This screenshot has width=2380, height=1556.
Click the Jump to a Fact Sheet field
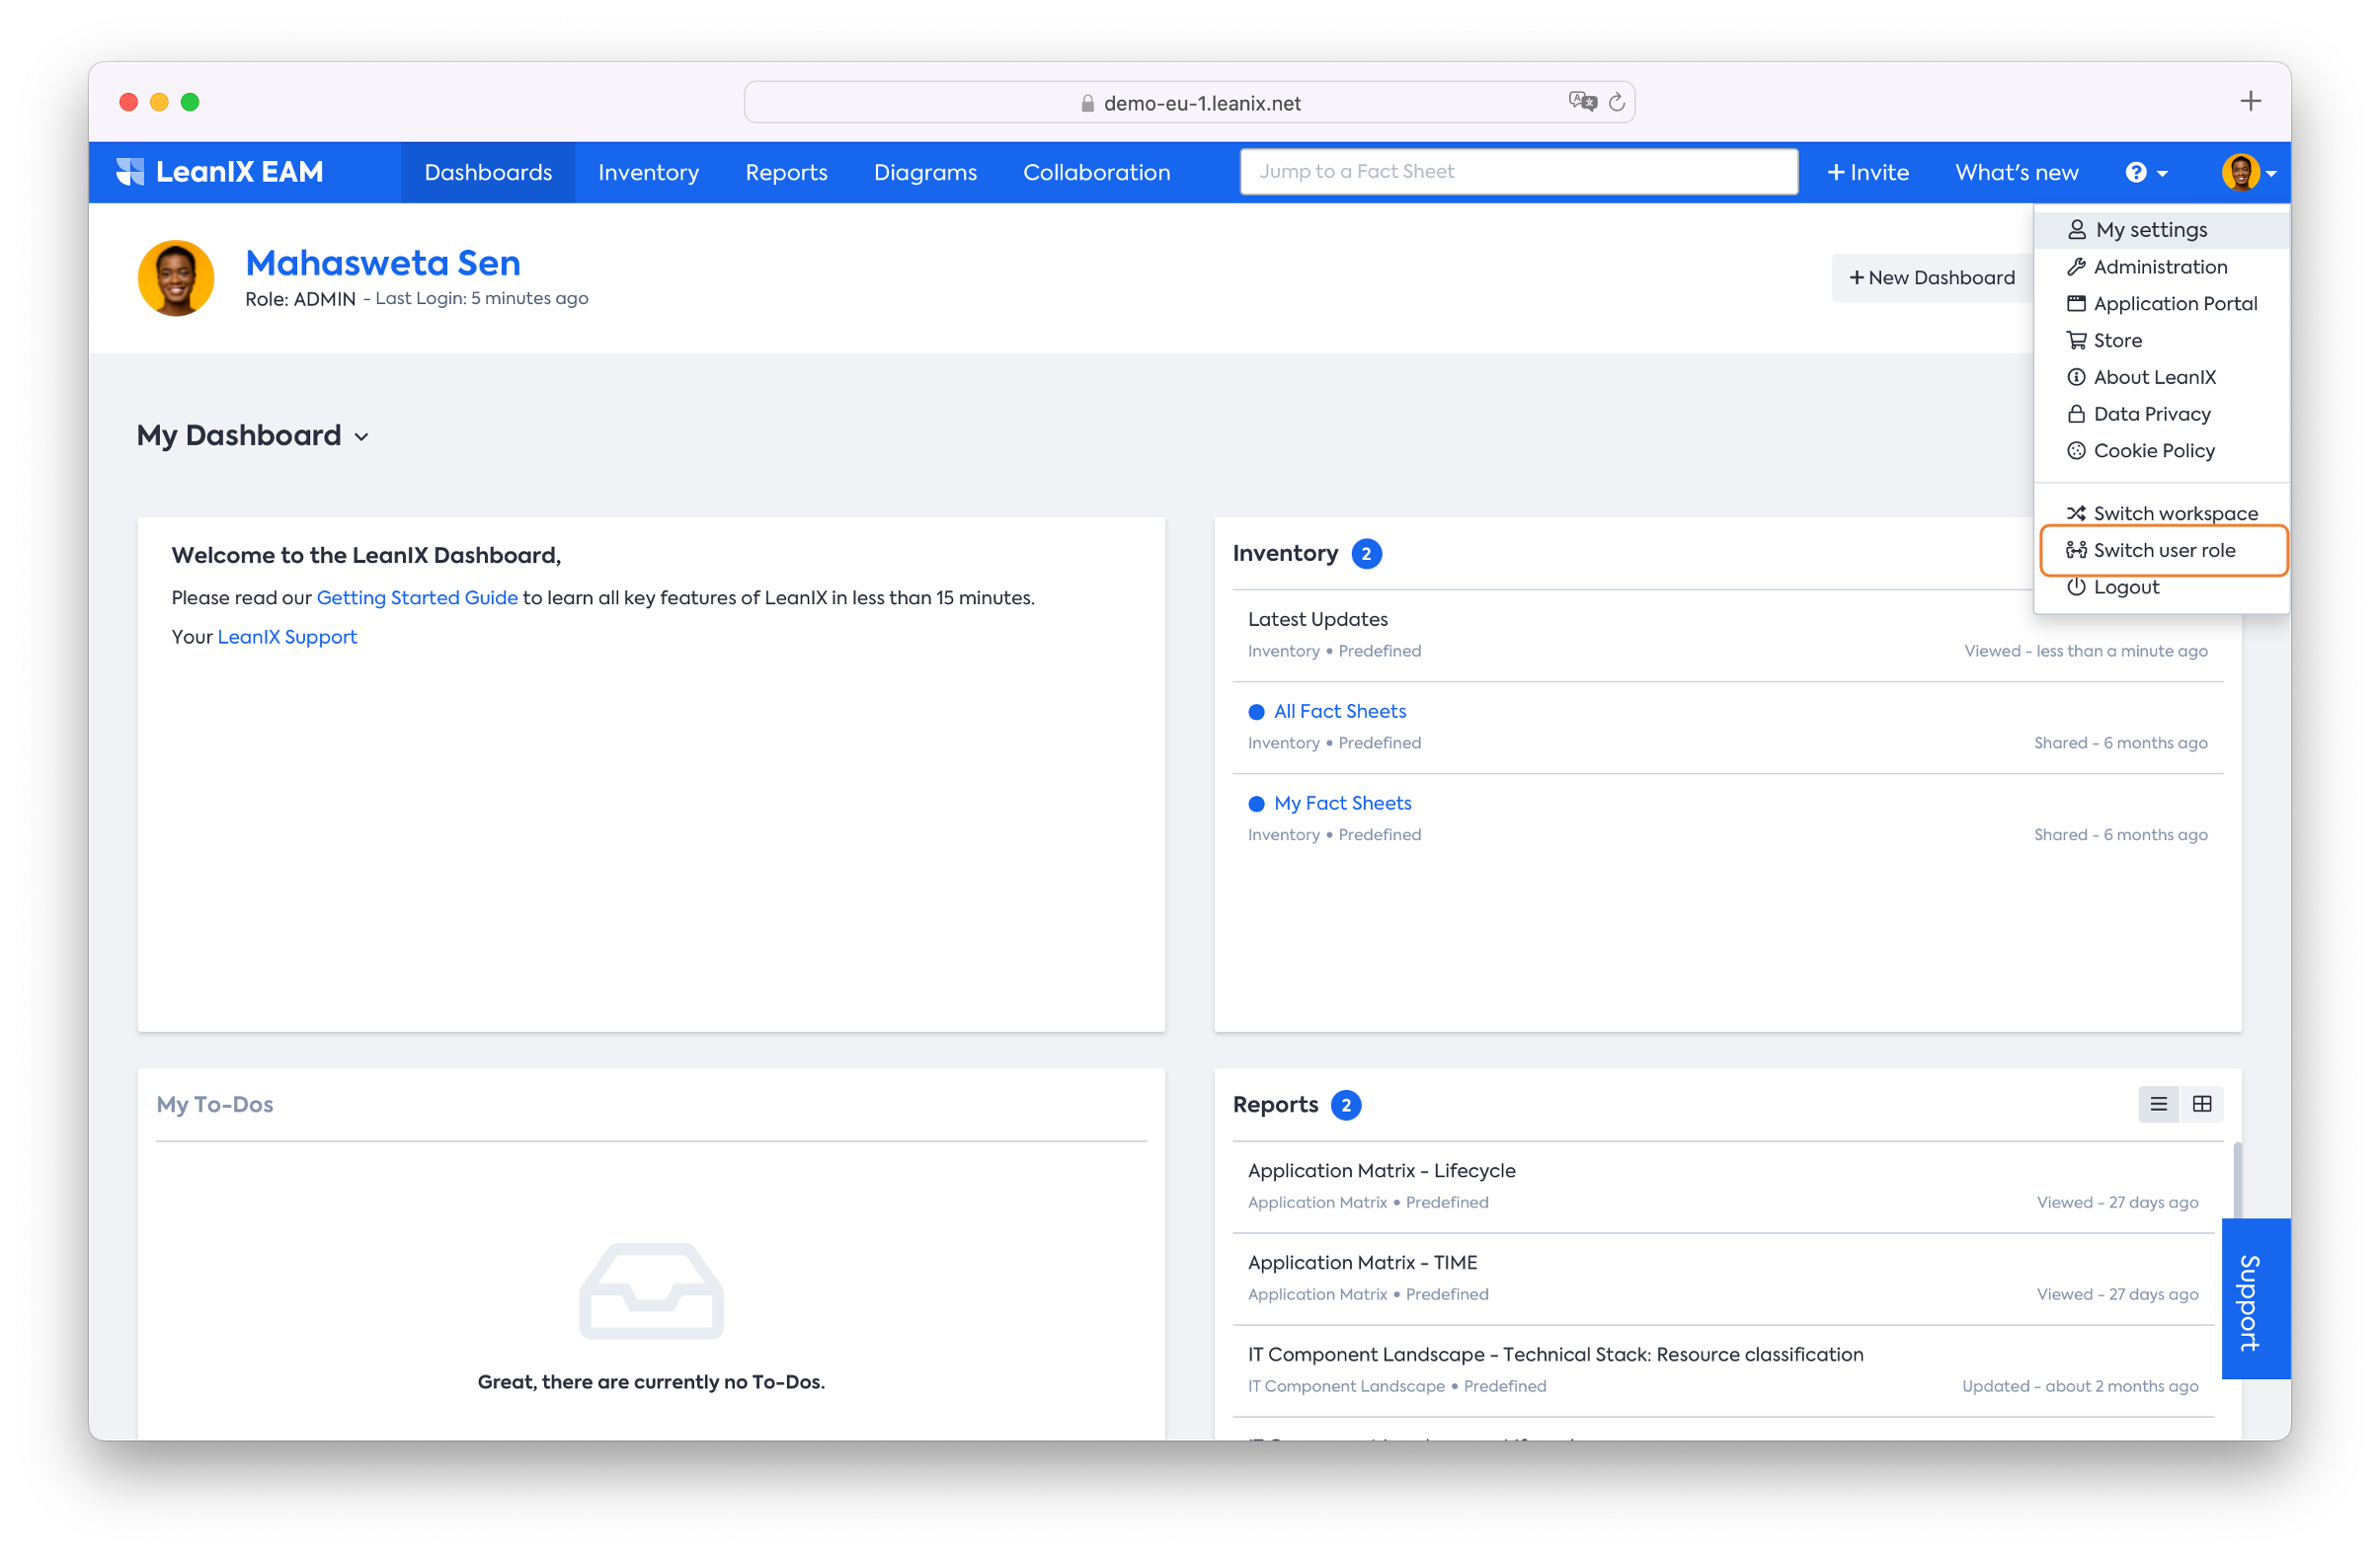coord(1518,171)
